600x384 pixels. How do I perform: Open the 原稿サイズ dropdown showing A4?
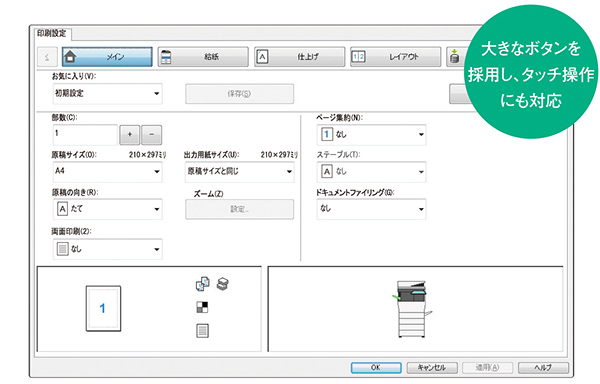click(108, 171)
